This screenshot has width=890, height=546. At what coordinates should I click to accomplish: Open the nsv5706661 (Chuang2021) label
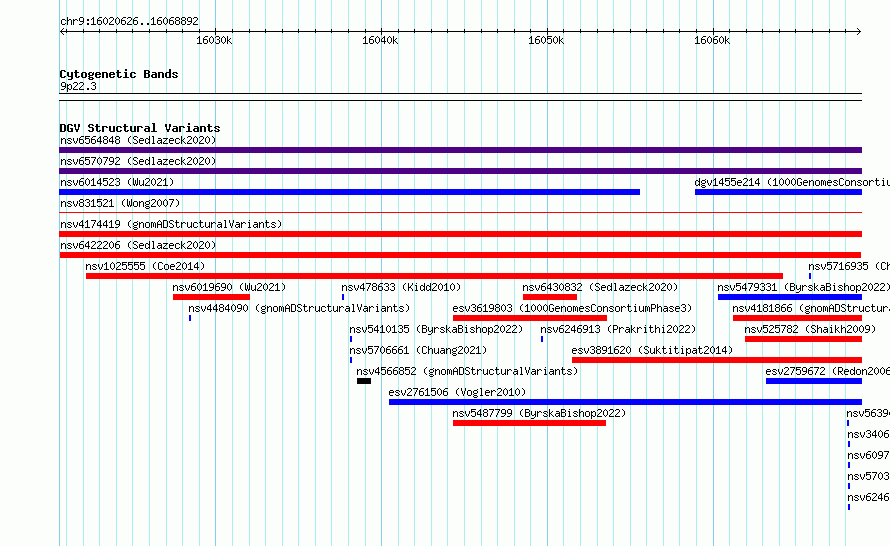418,350
